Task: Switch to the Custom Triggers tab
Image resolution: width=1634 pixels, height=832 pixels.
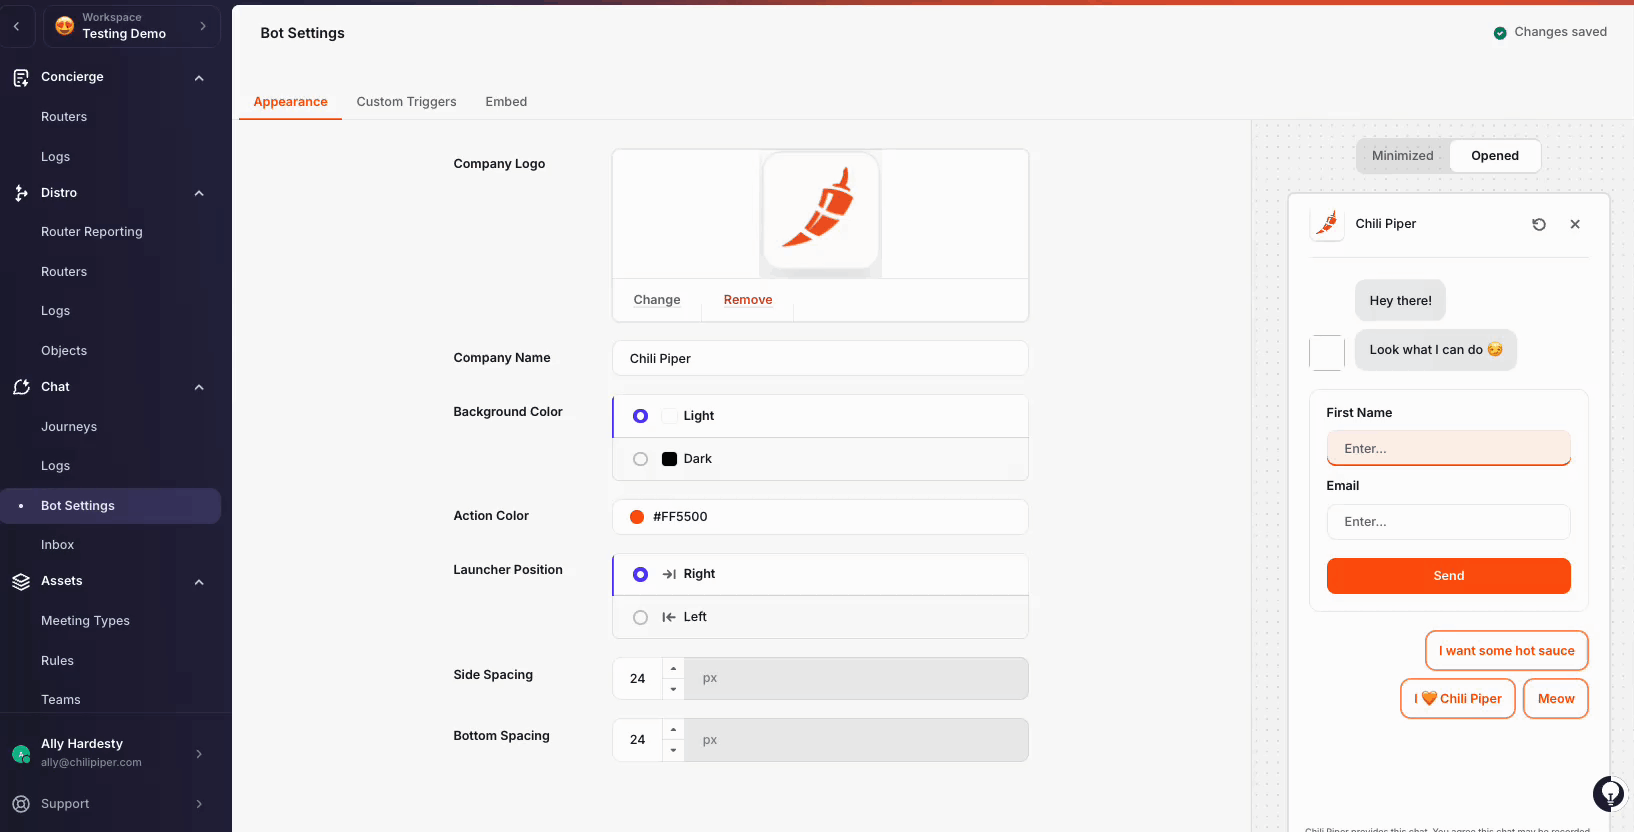Action: 406,102
